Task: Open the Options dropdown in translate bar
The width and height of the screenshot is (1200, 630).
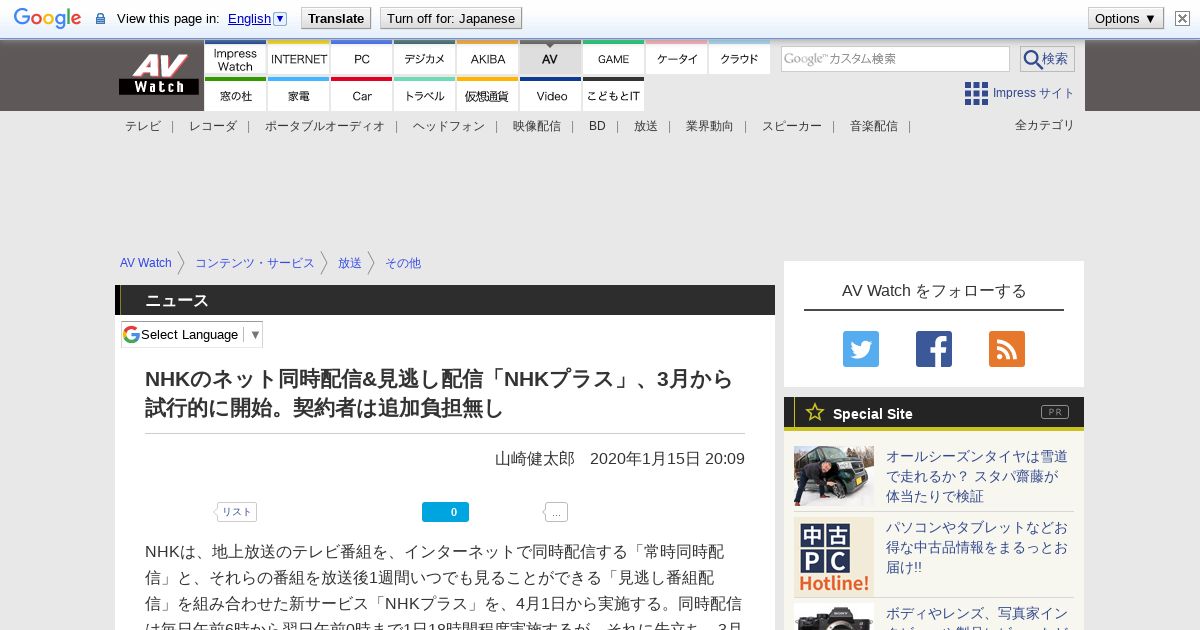Action: (1126, 18)
